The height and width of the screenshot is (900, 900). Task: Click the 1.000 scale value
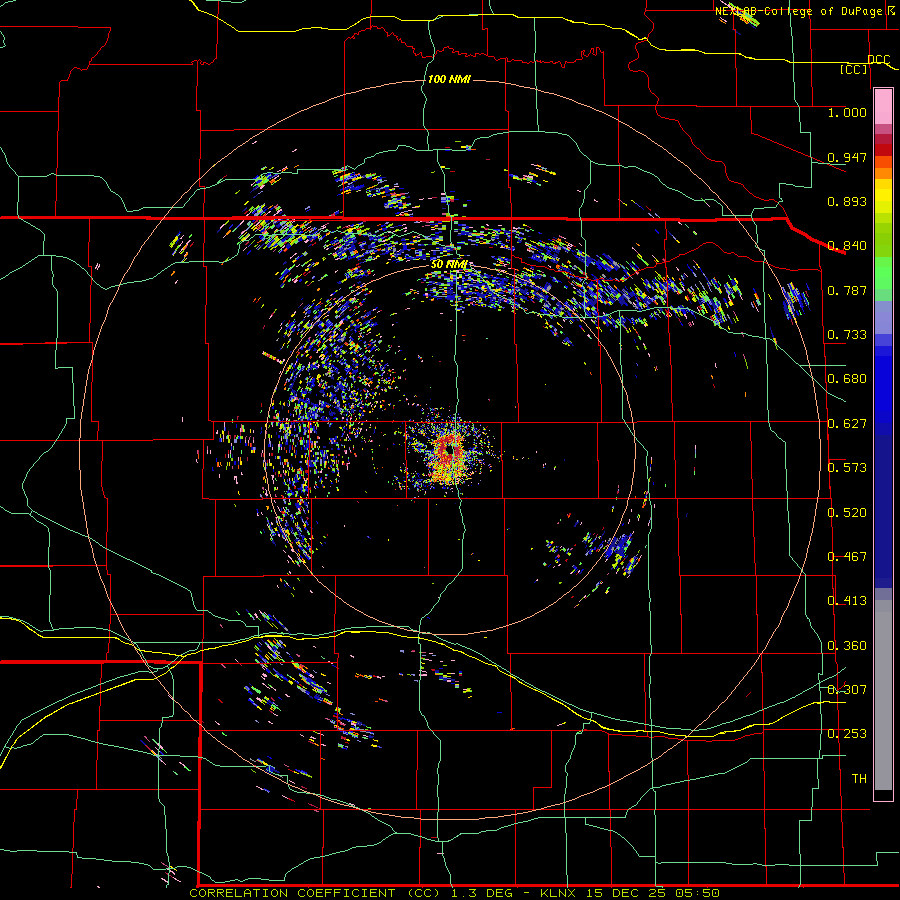point(847,112)
